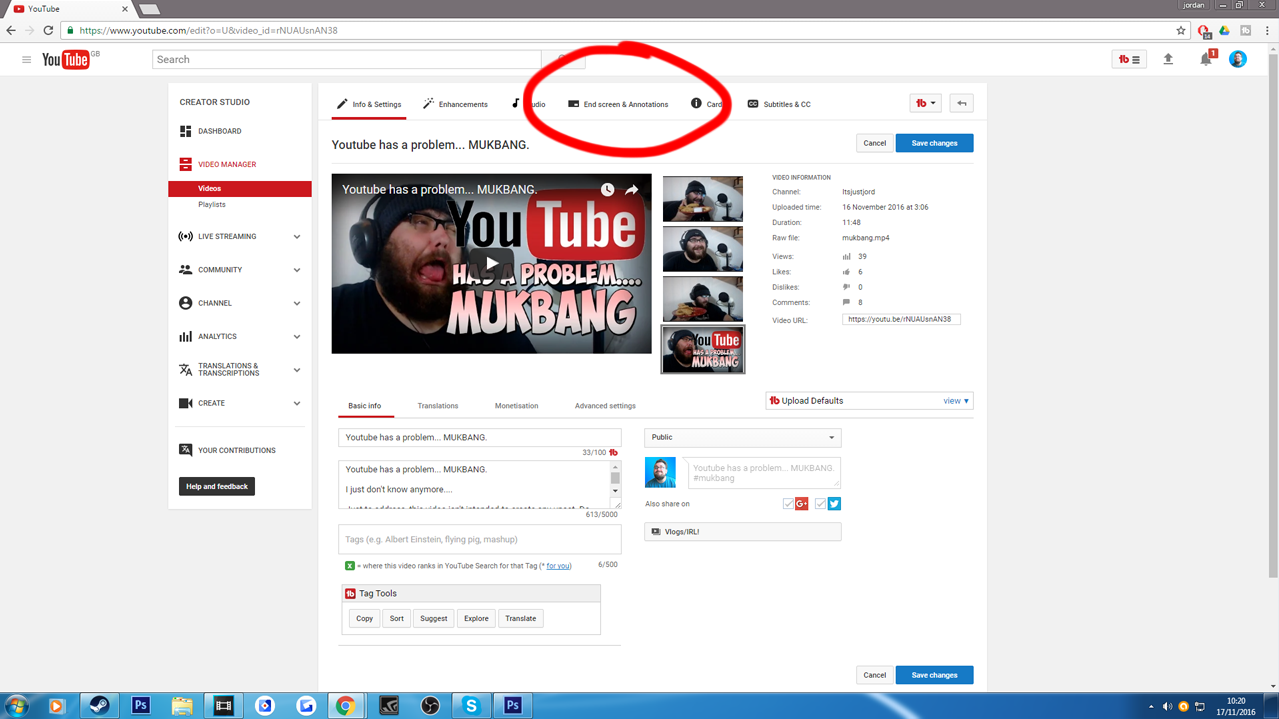Click the back arrow button beside TubeBuddy menu

click(961, 103)
